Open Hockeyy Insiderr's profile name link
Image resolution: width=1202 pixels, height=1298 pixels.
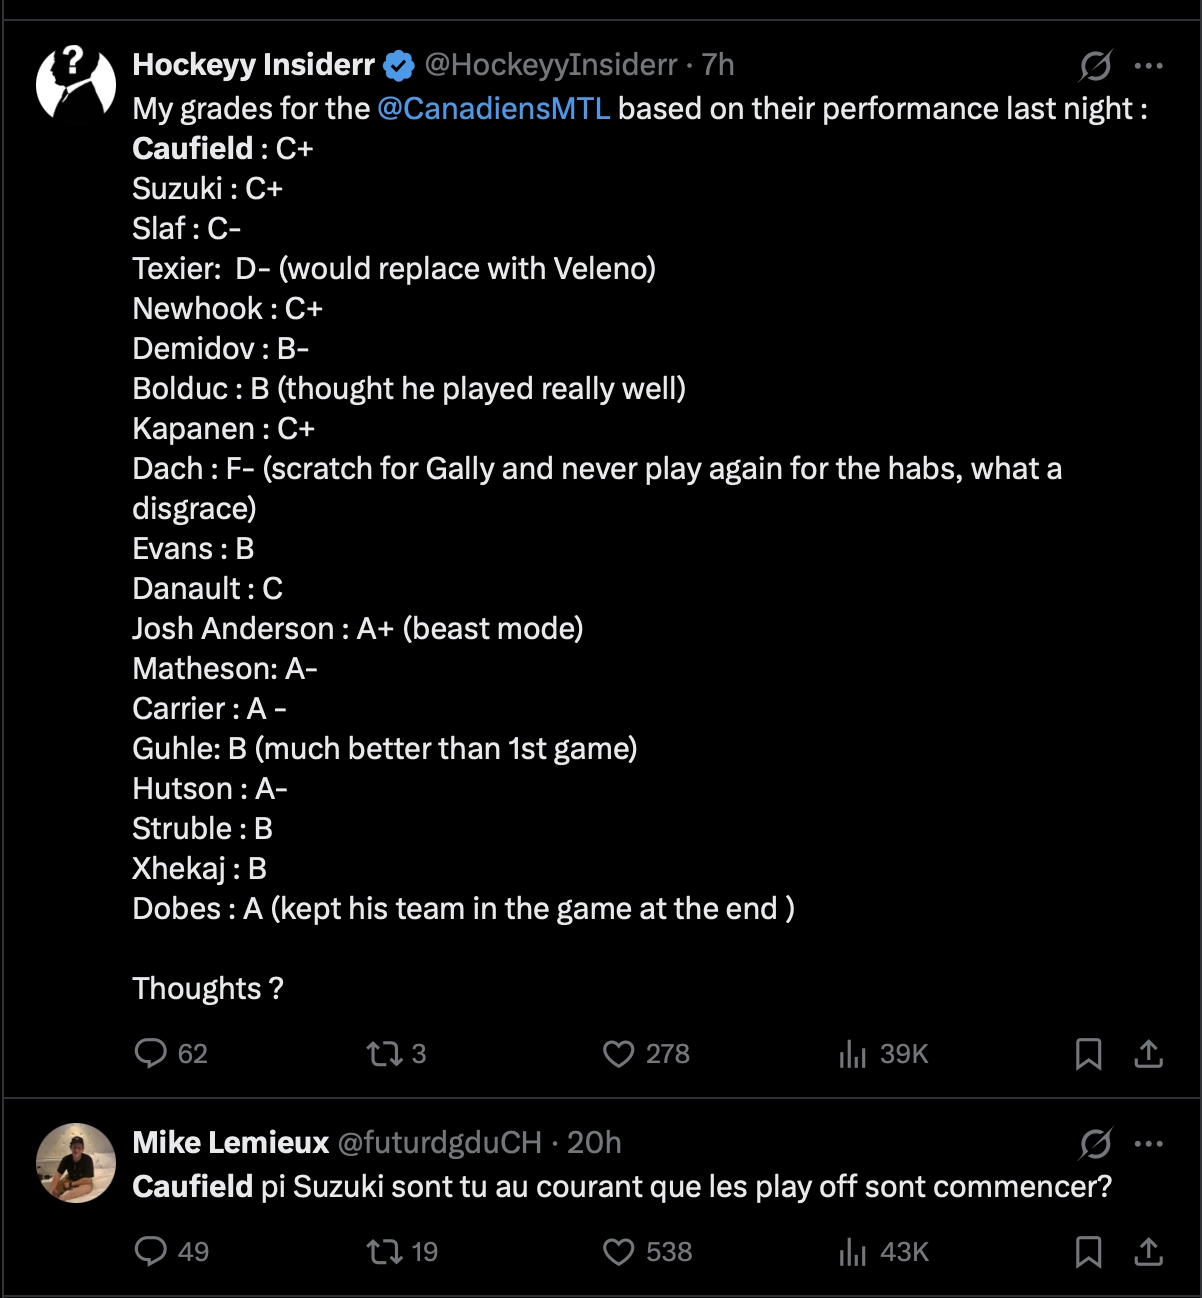253,65
